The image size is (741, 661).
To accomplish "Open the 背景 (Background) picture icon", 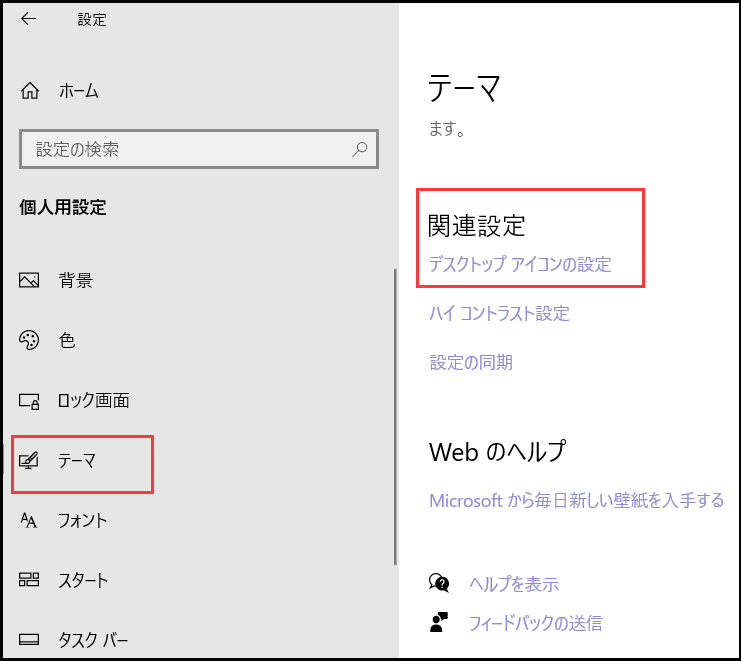I will pos(29,281).
